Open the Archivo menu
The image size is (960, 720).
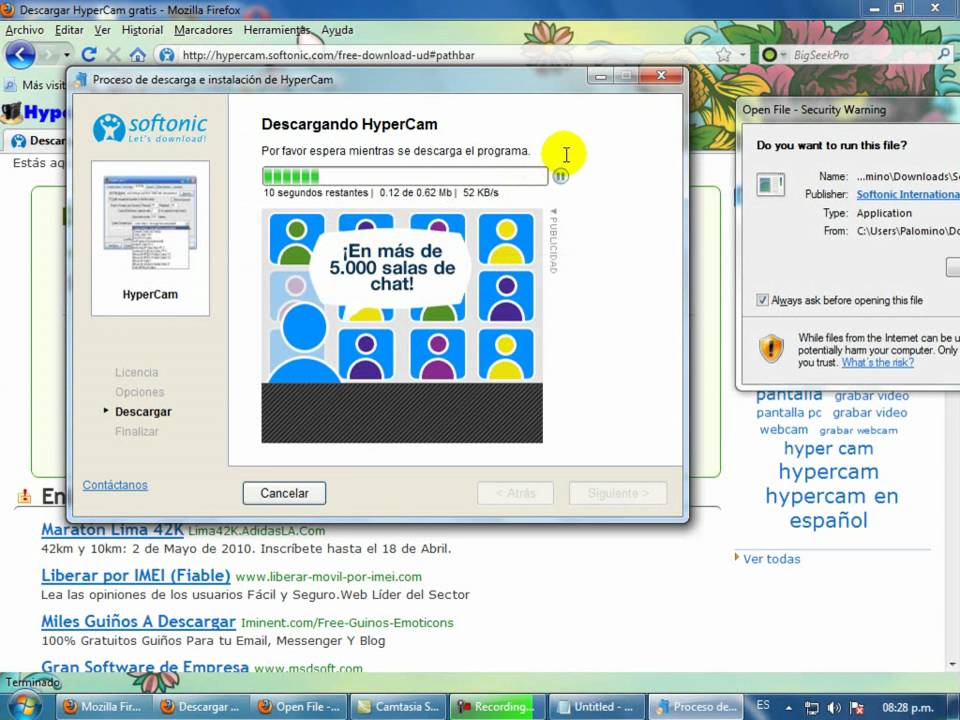[x=24, y=30]
